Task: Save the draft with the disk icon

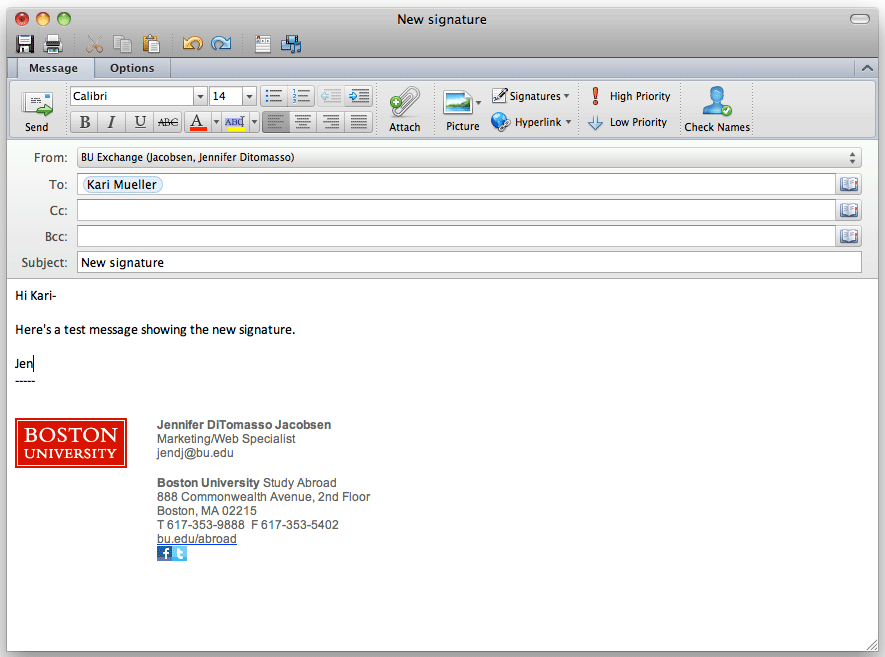Action: 23,43
